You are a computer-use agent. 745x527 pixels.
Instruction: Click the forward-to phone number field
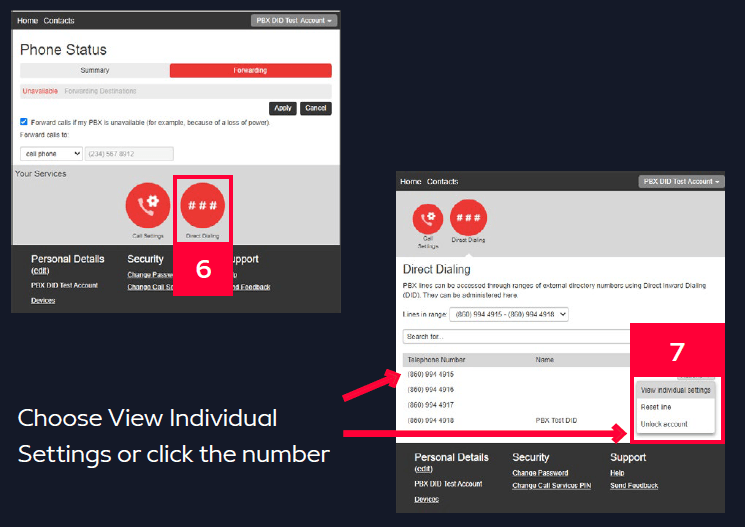[x=129, y=154]
